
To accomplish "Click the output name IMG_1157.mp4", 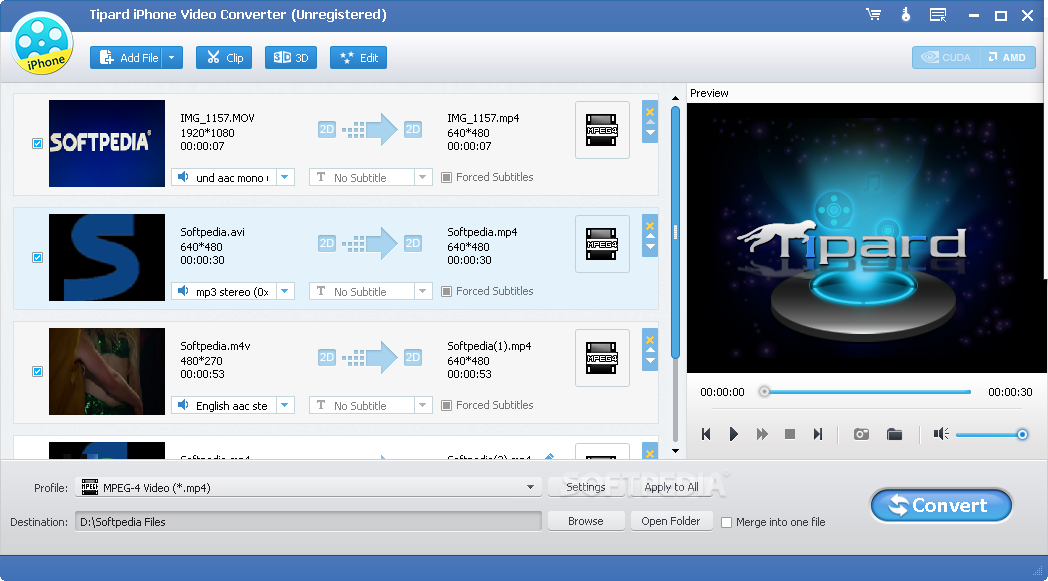I will pyautogui.click(x=483, y=118).
